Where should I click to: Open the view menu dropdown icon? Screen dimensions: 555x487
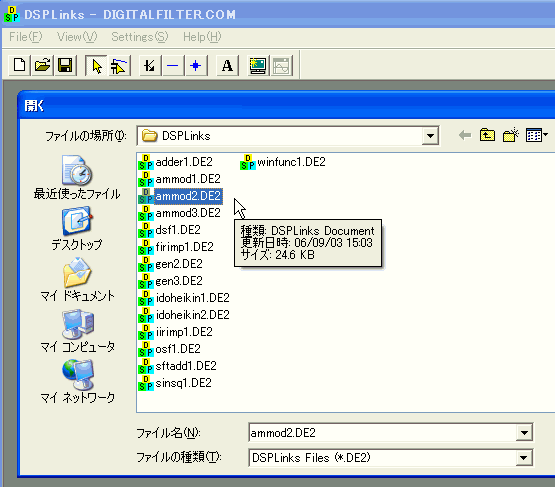(537, 135)
